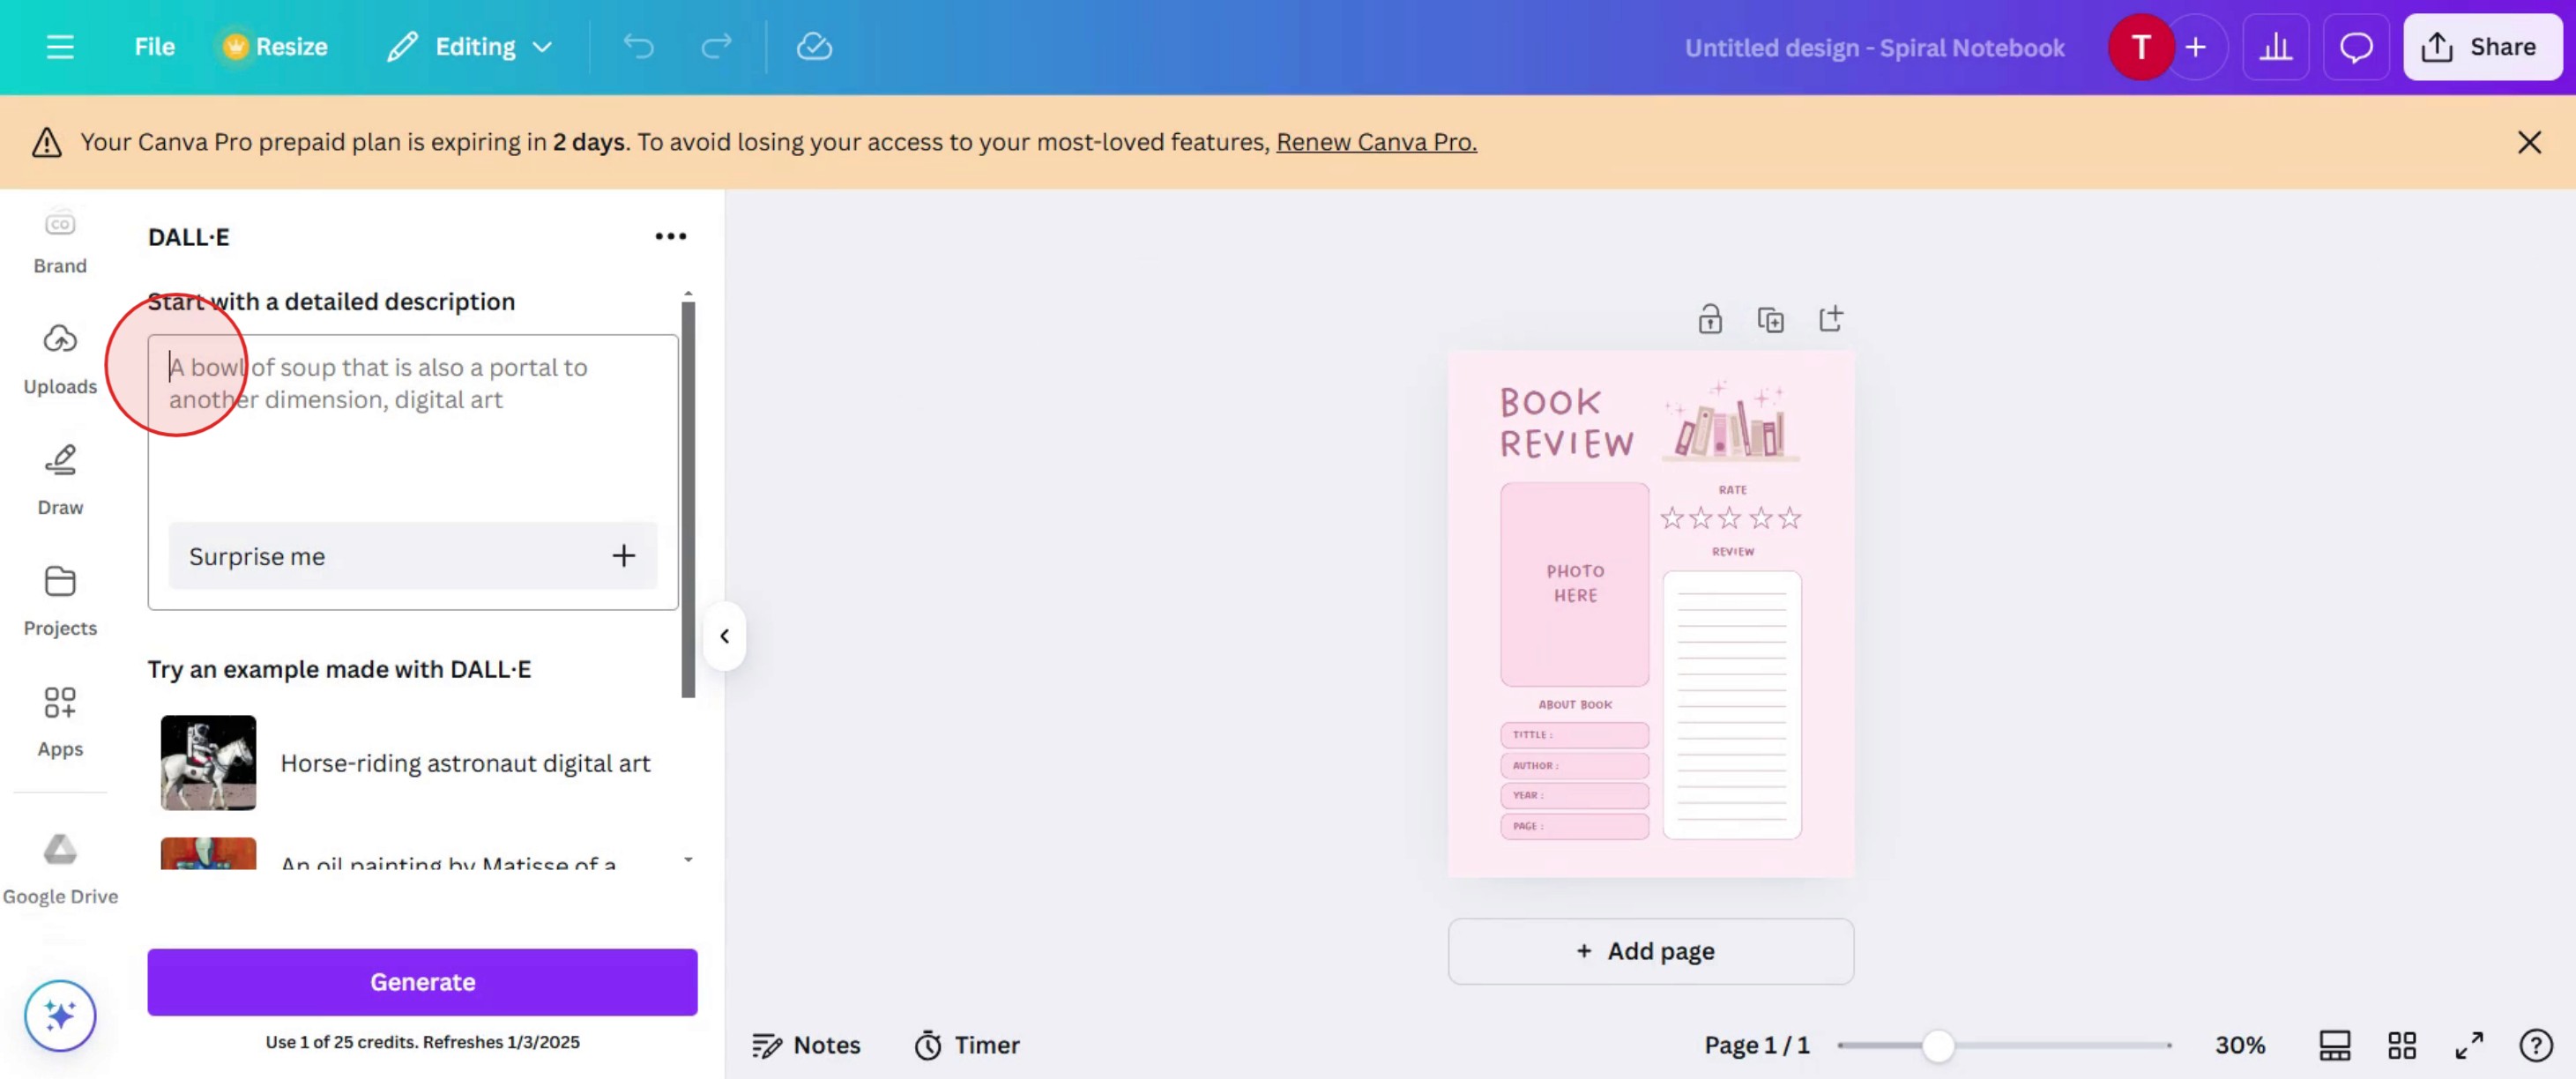Click the zoom slider handle
The width and height of the screenshot is (2576, 1079).
(1937, 1045)
